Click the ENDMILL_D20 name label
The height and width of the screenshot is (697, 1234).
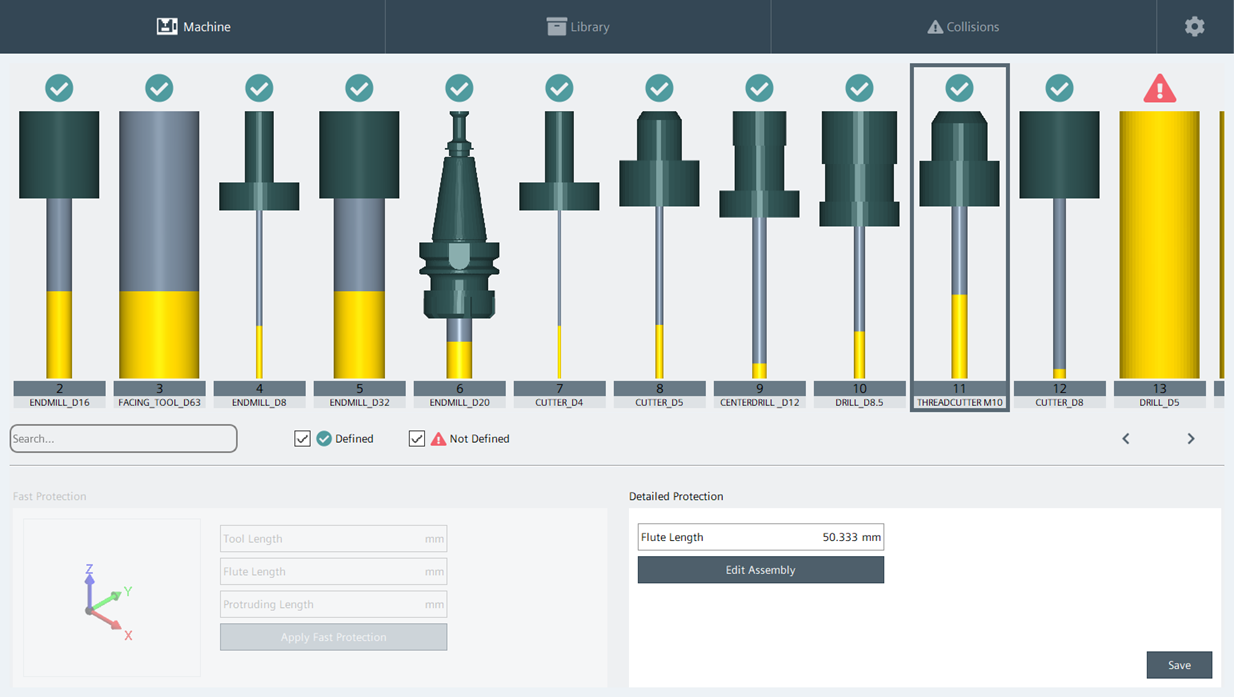(x=459, y=402)
